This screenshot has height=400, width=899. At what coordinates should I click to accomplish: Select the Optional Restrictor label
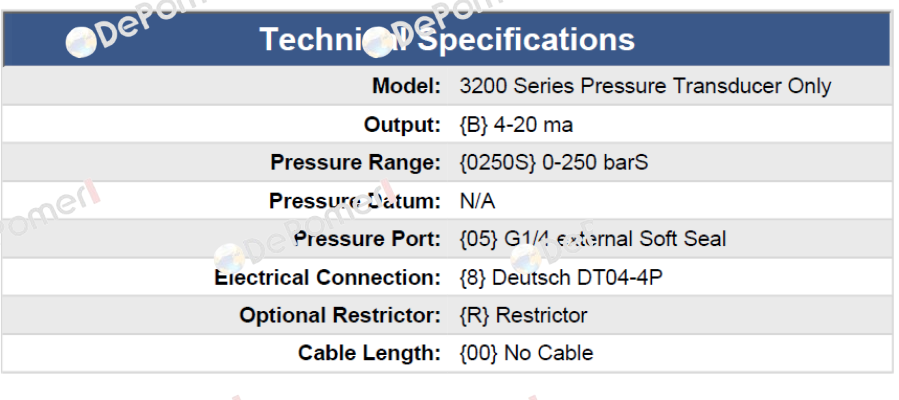pyautogui.click(x=340, y=315)
